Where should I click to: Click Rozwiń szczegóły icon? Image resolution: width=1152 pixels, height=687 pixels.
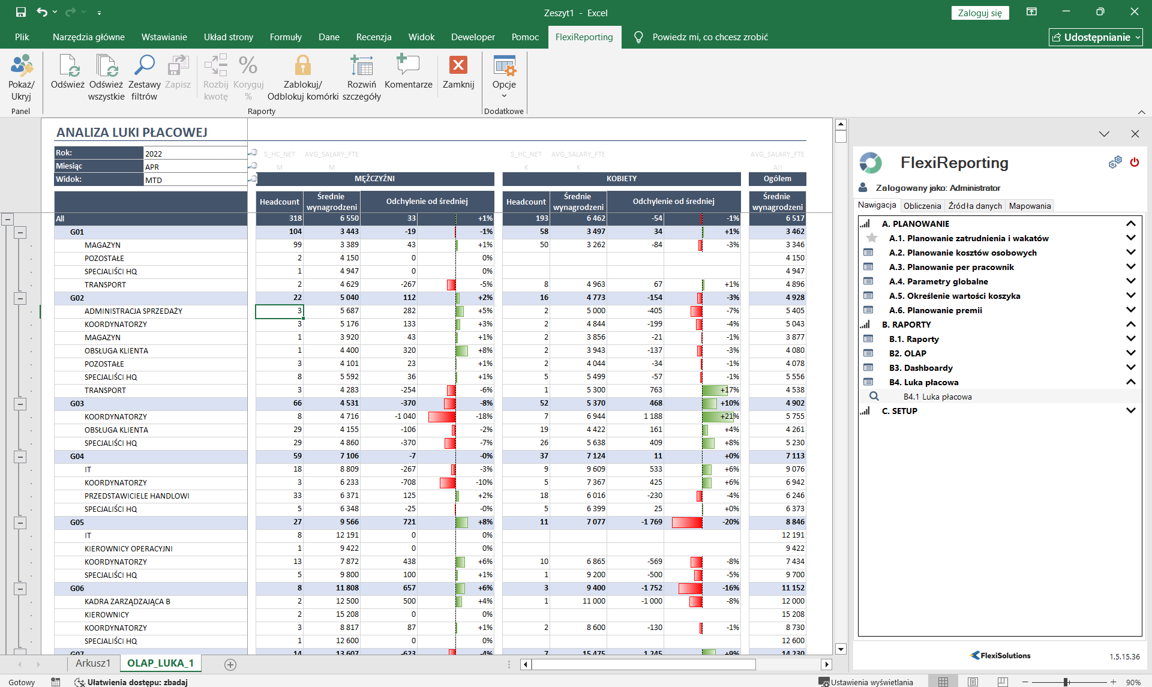click(x=361, y=67)
